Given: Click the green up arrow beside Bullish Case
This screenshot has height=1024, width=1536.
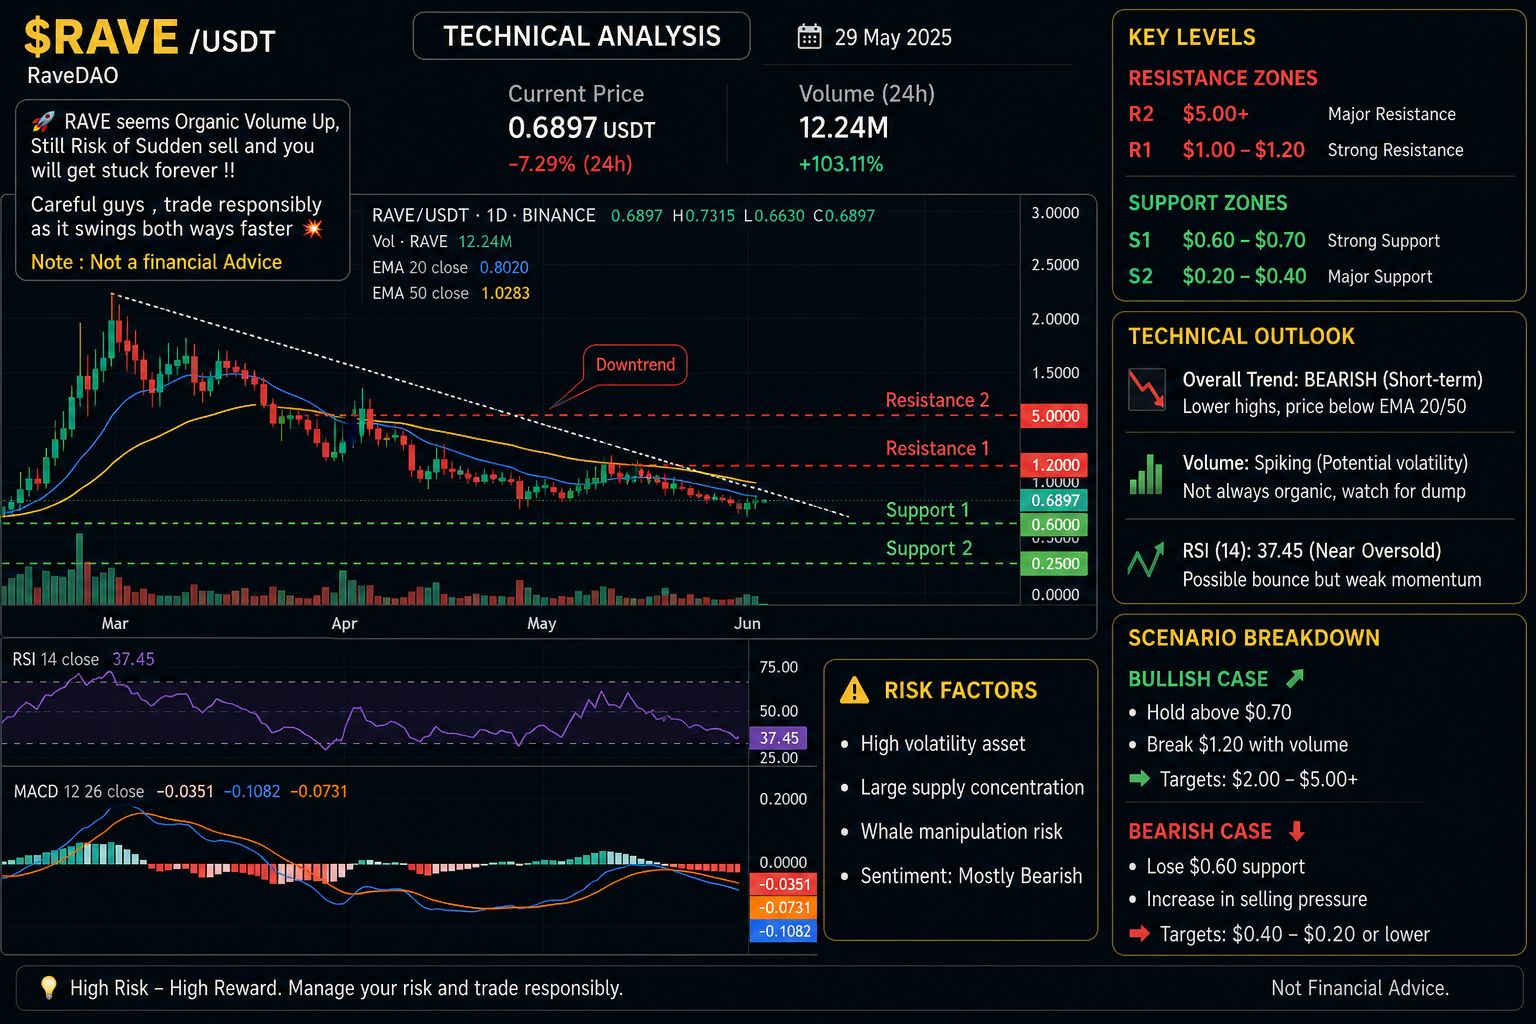Looking at the screenshot, I should (x=1295, y=679).
